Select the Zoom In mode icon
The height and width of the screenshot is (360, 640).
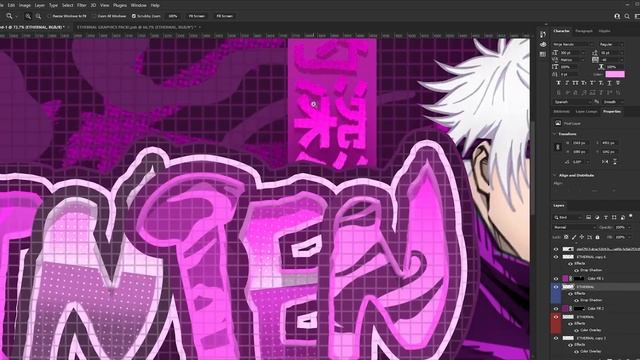pyautogui.click(x=28, y=16)
